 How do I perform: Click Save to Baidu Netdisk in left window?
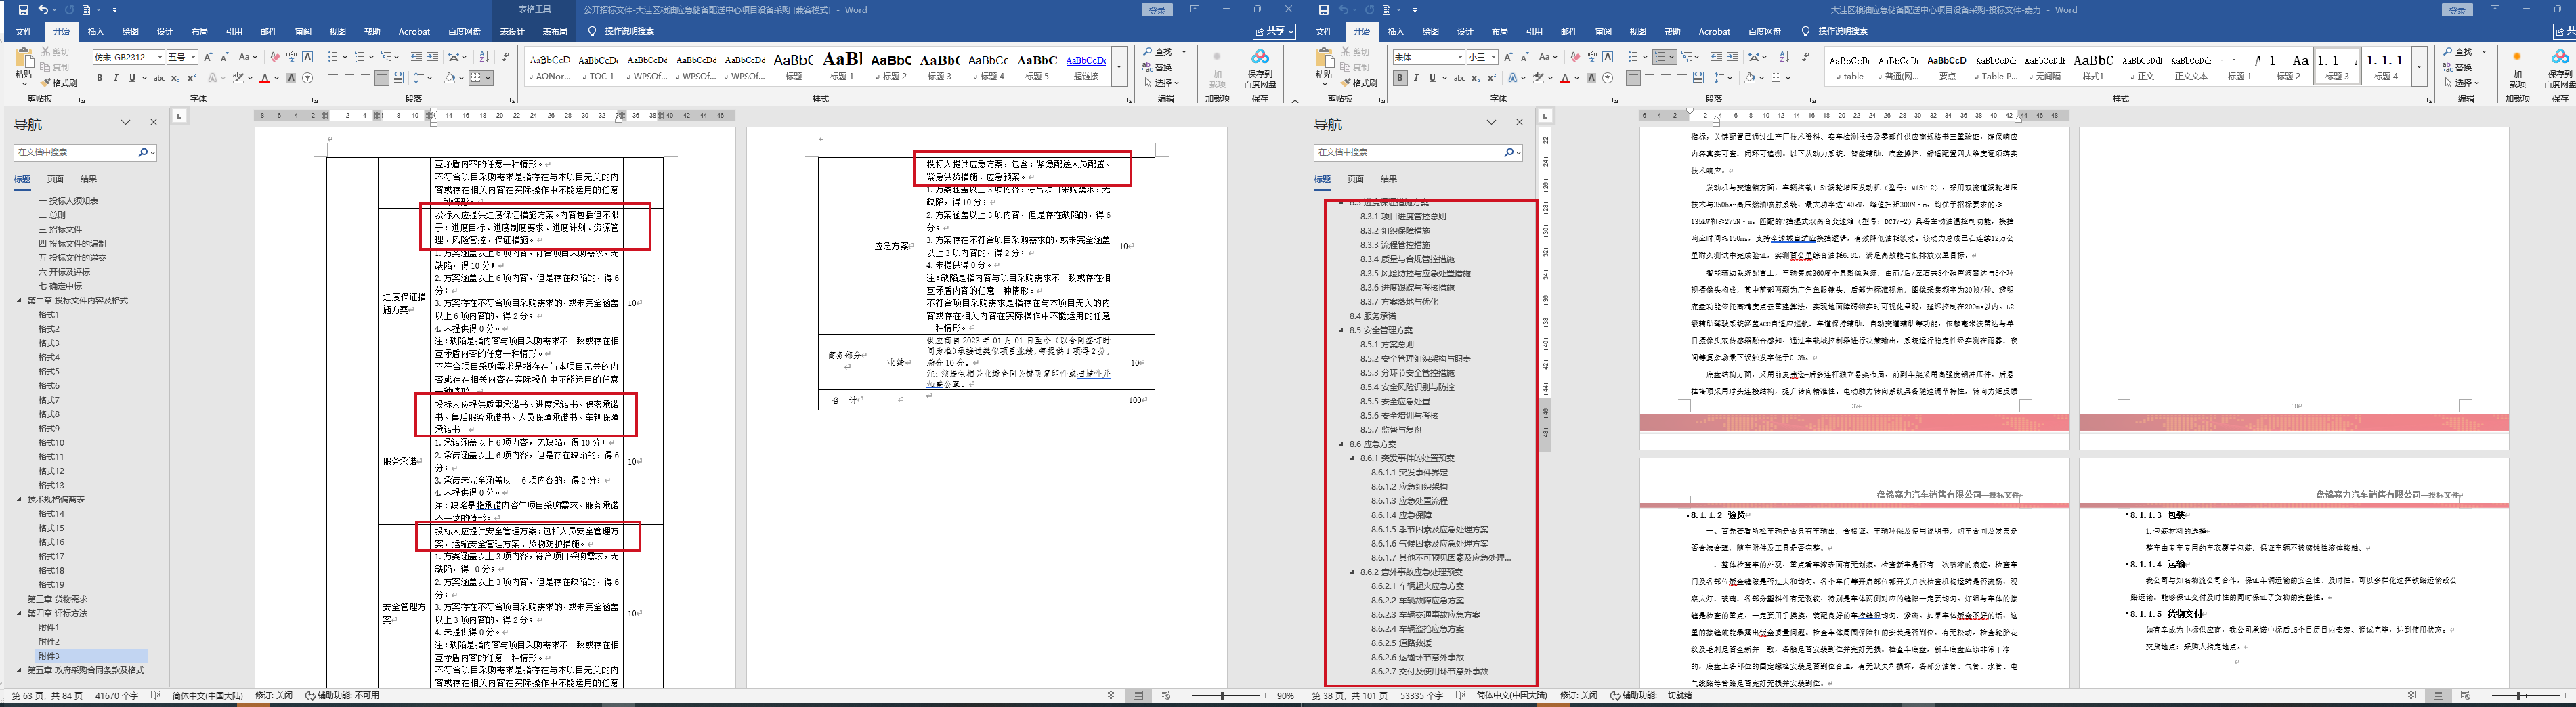click(x=1260, y=68)
